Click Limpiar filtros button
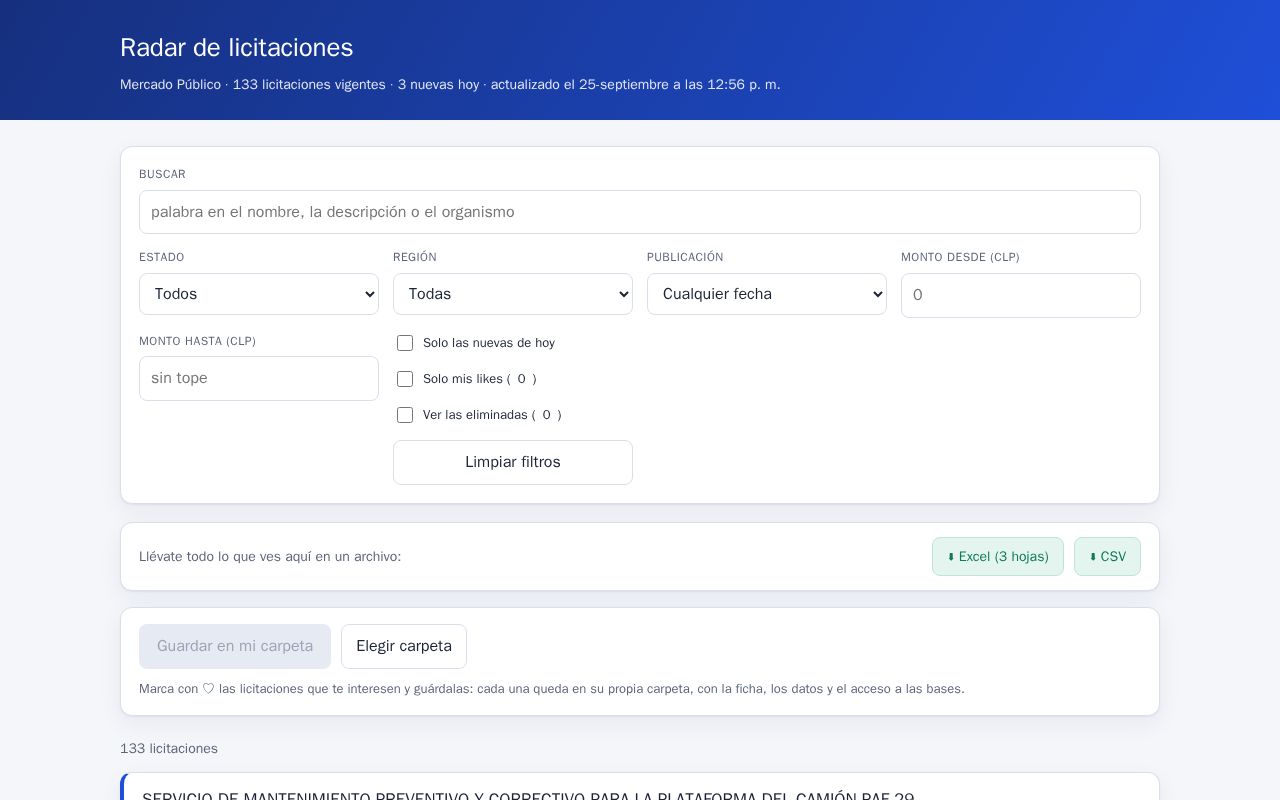The image size is (1280, 800). [513, 462]
